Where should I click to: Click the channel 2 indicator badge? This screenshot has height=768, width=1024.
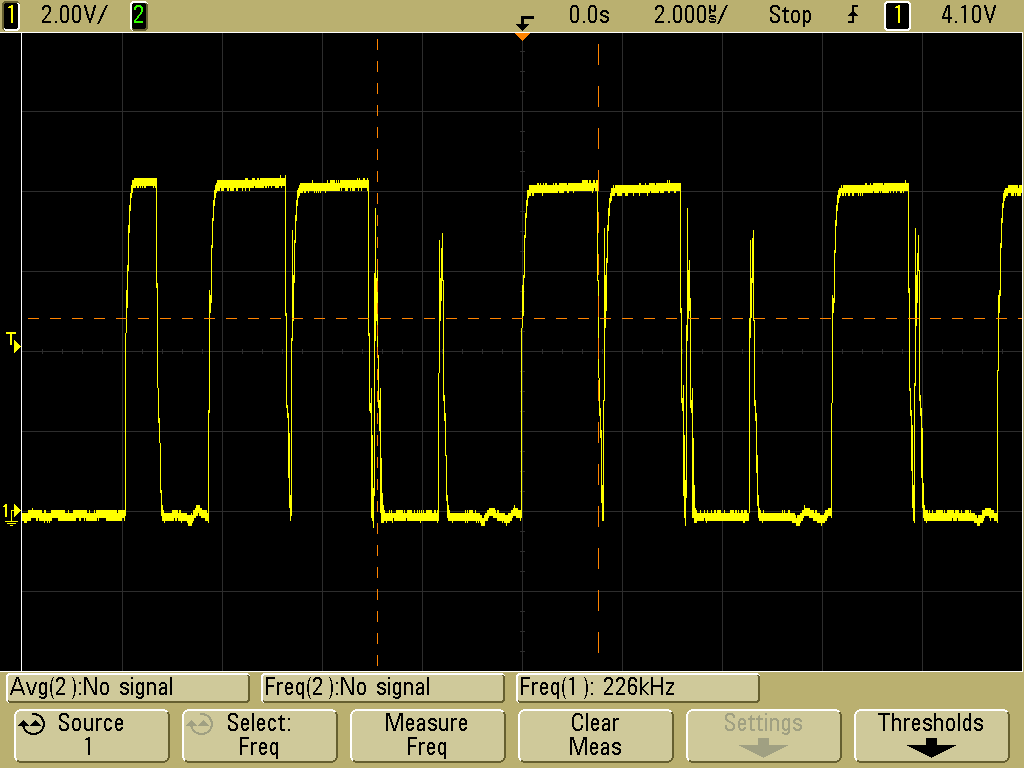click(x=138, y=15)
